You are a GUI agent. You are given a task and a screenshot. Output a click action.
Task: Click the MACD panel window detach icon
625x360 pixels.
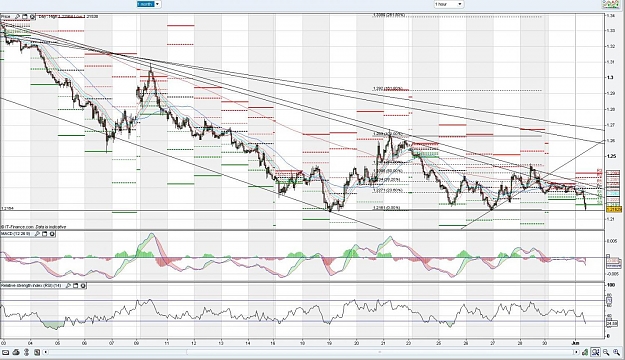click(x=45, y=234)
